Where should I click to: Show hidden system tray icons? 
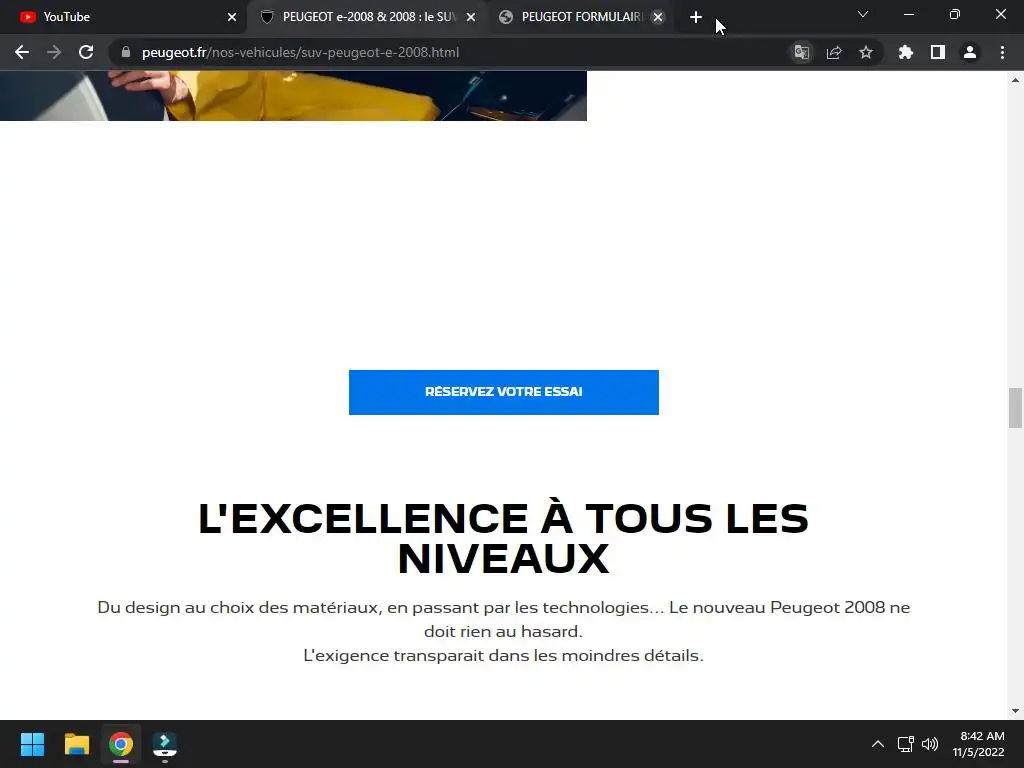[x=878, y=744]
